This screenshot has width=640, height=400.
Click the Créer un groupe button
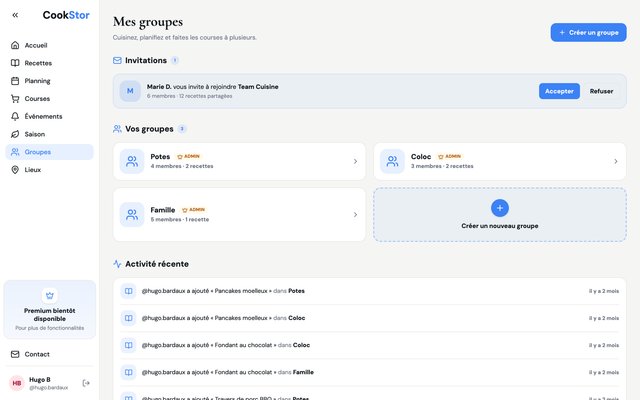(x=588, y=32)
